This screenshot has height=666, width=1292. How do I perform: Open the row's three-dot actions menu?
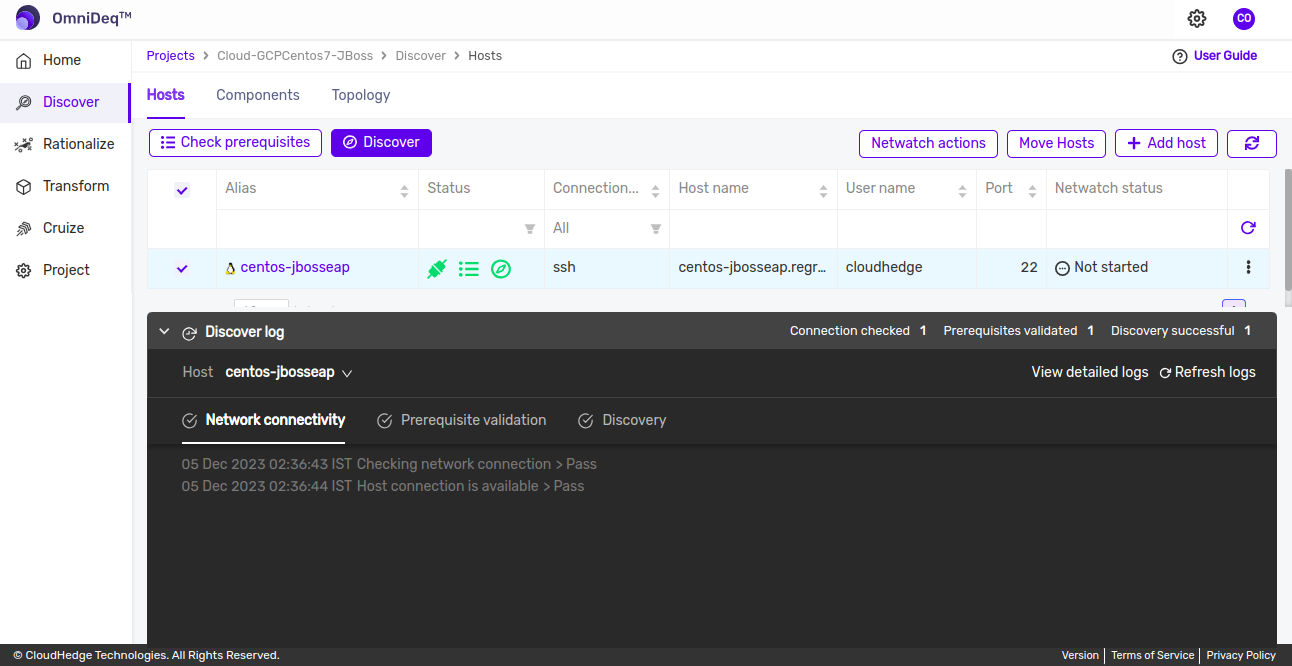(1248, 267)
